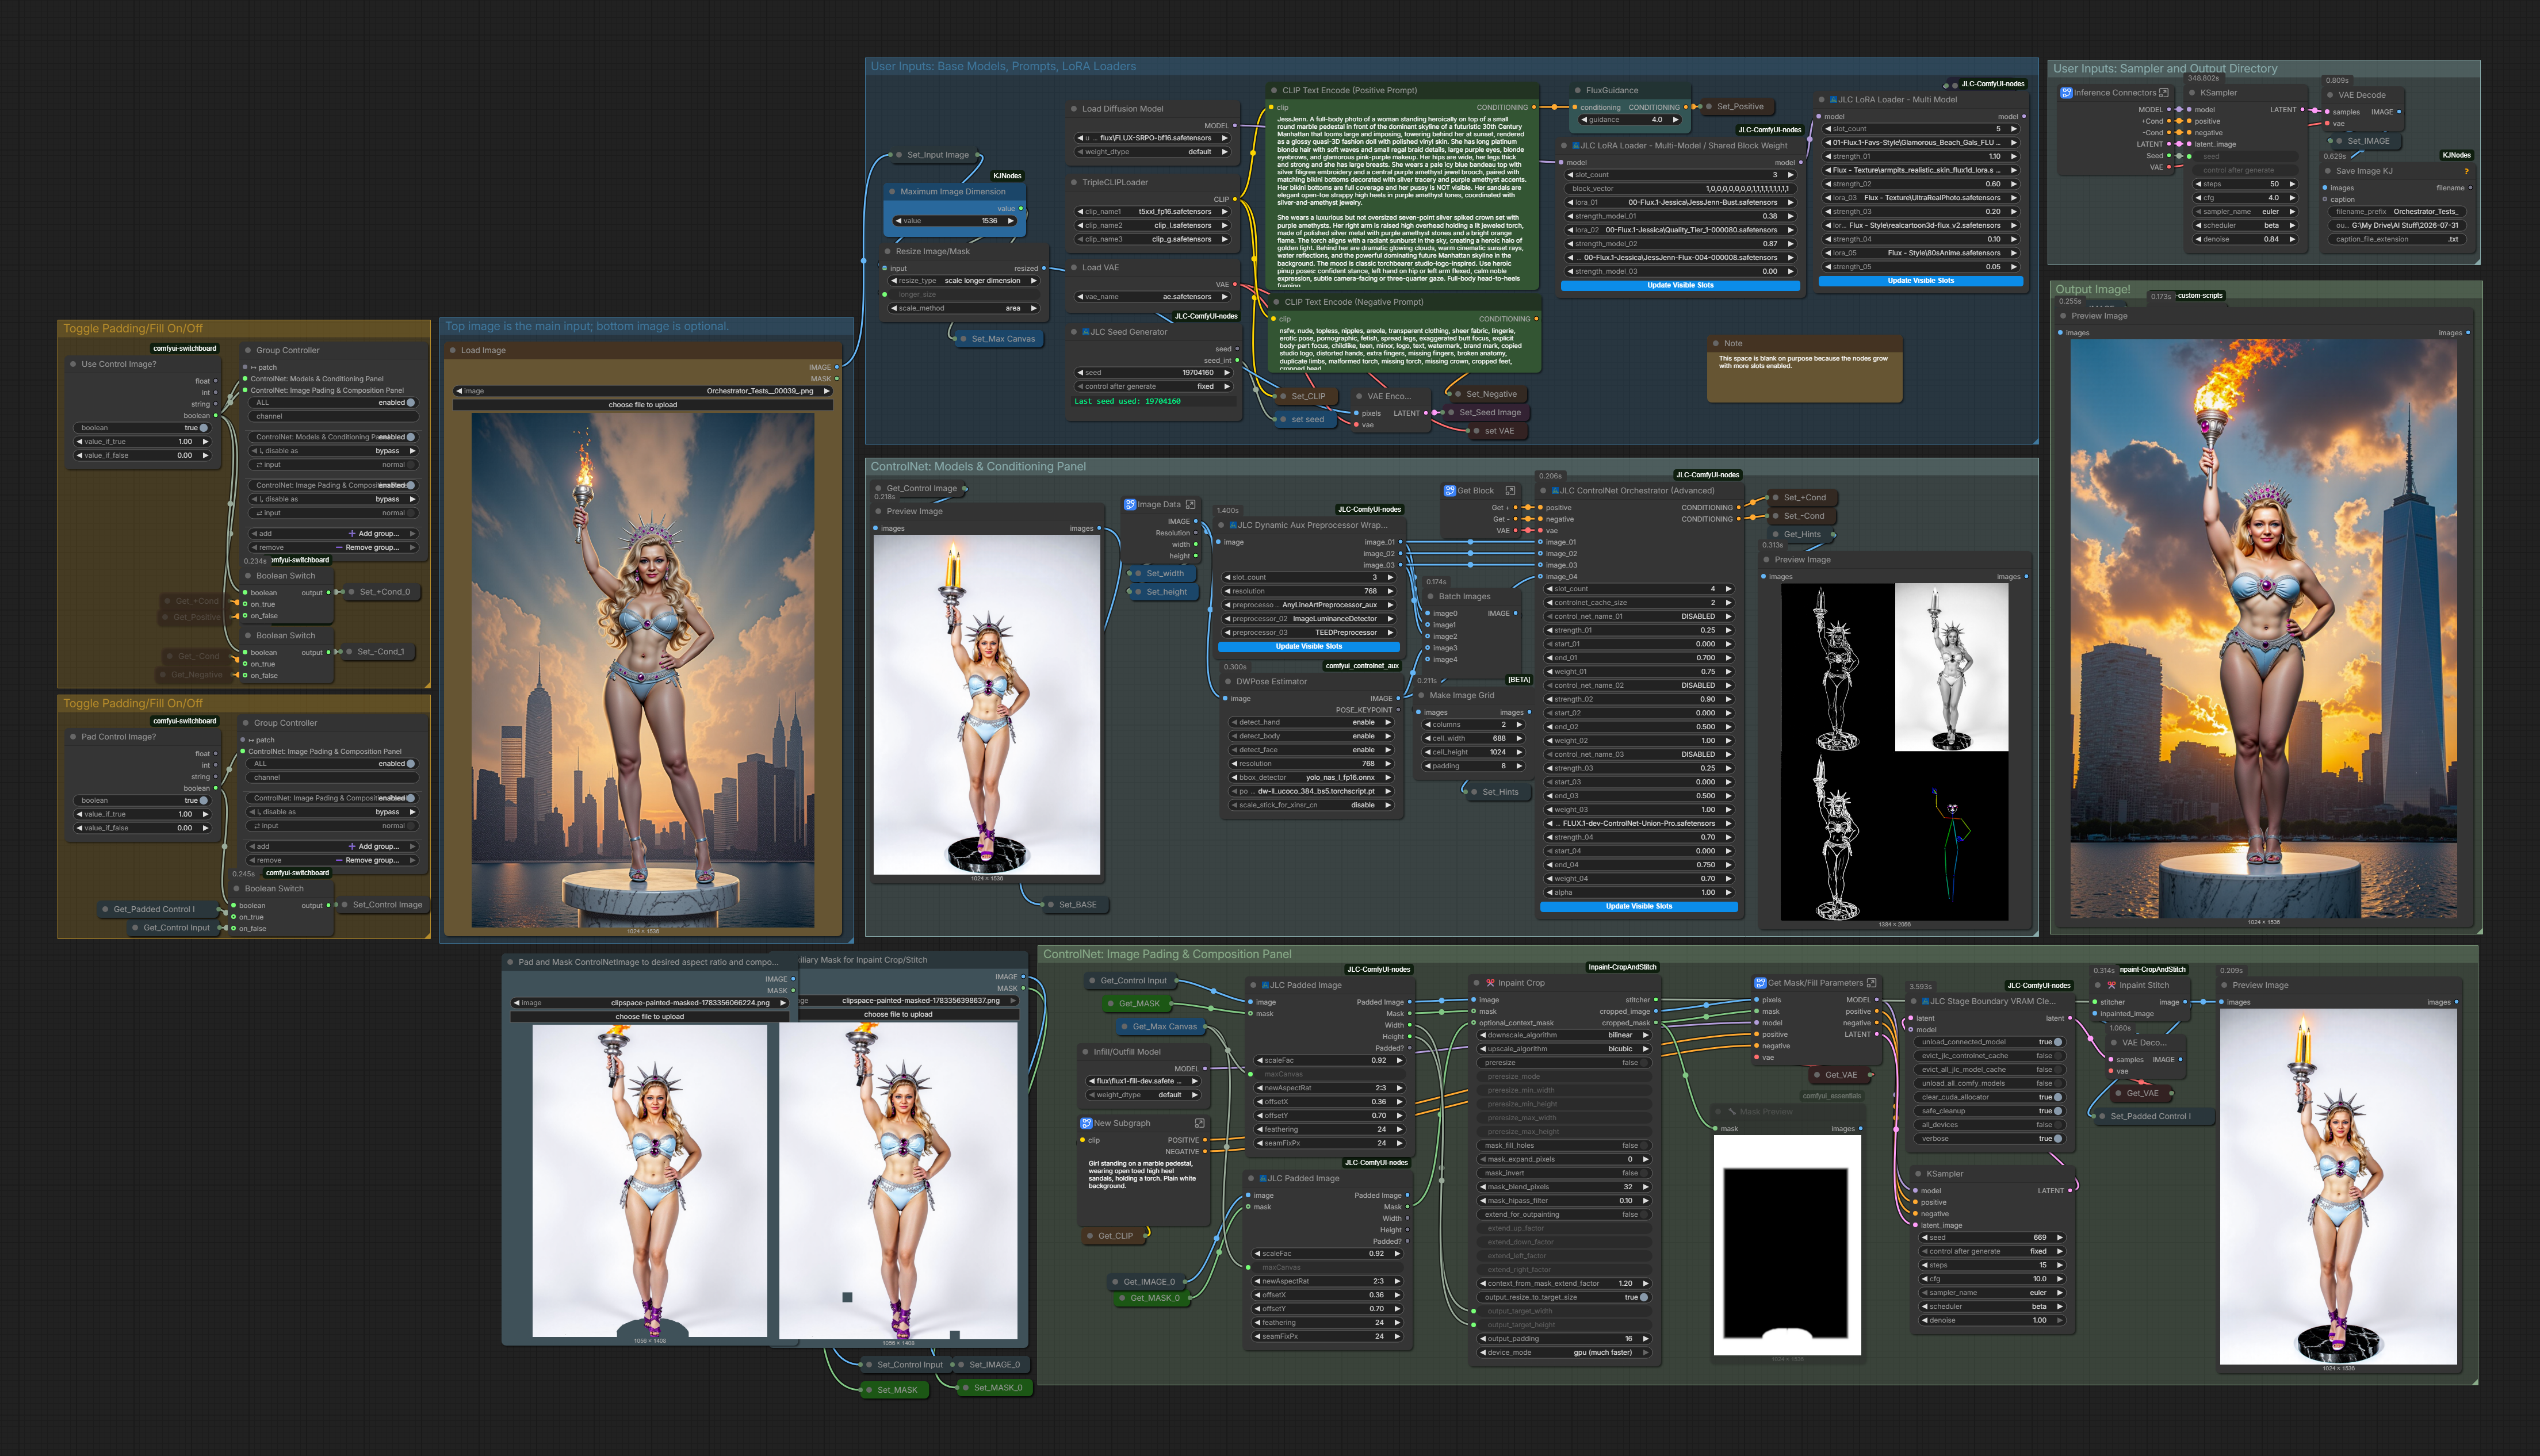This screenshot has width=2540, height=1456.
Task: Collapse the Load VAE node via title dot
Action: (1074, 268)
